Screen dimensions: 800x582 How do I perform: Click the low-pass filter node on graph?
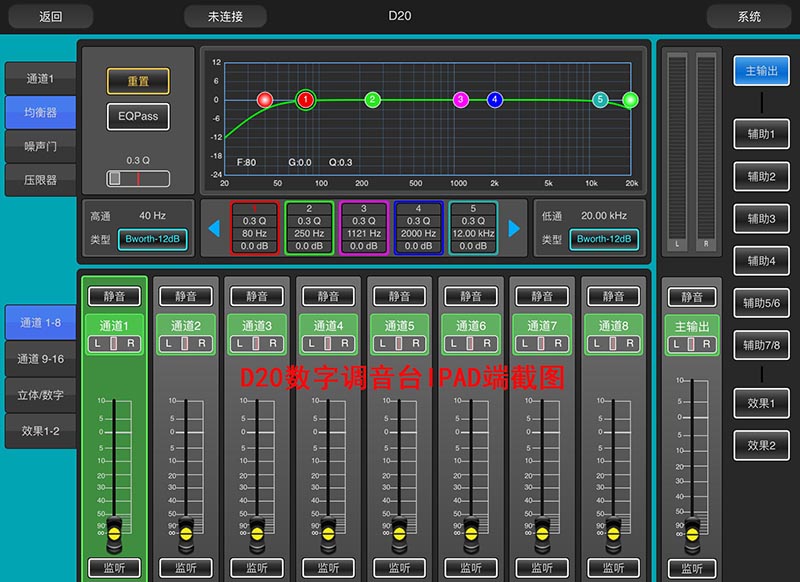pos(630,100)
